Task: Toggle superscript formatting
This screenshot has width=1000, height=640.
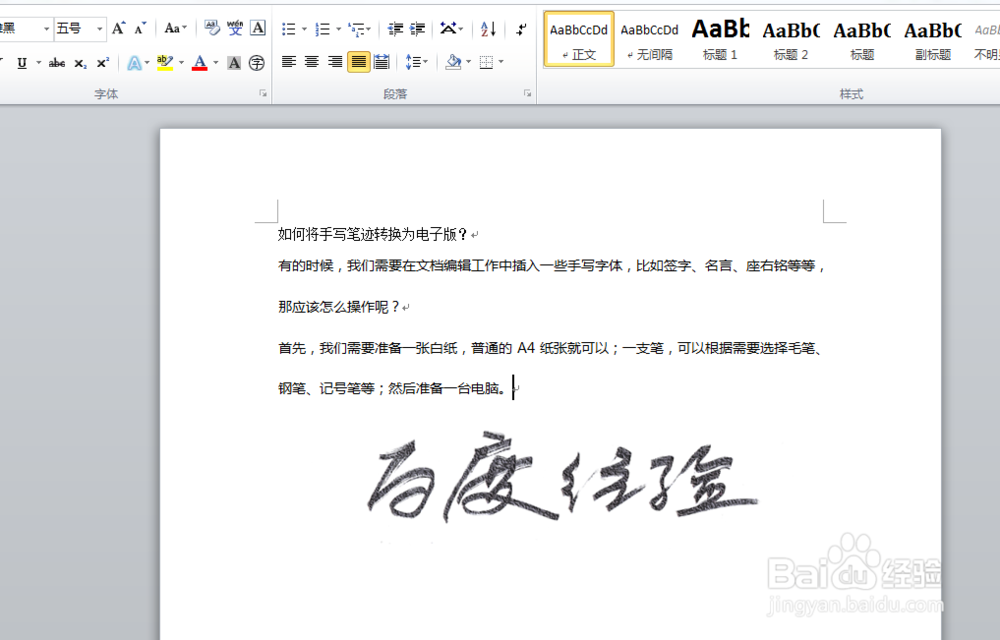Action: (102, 62)
